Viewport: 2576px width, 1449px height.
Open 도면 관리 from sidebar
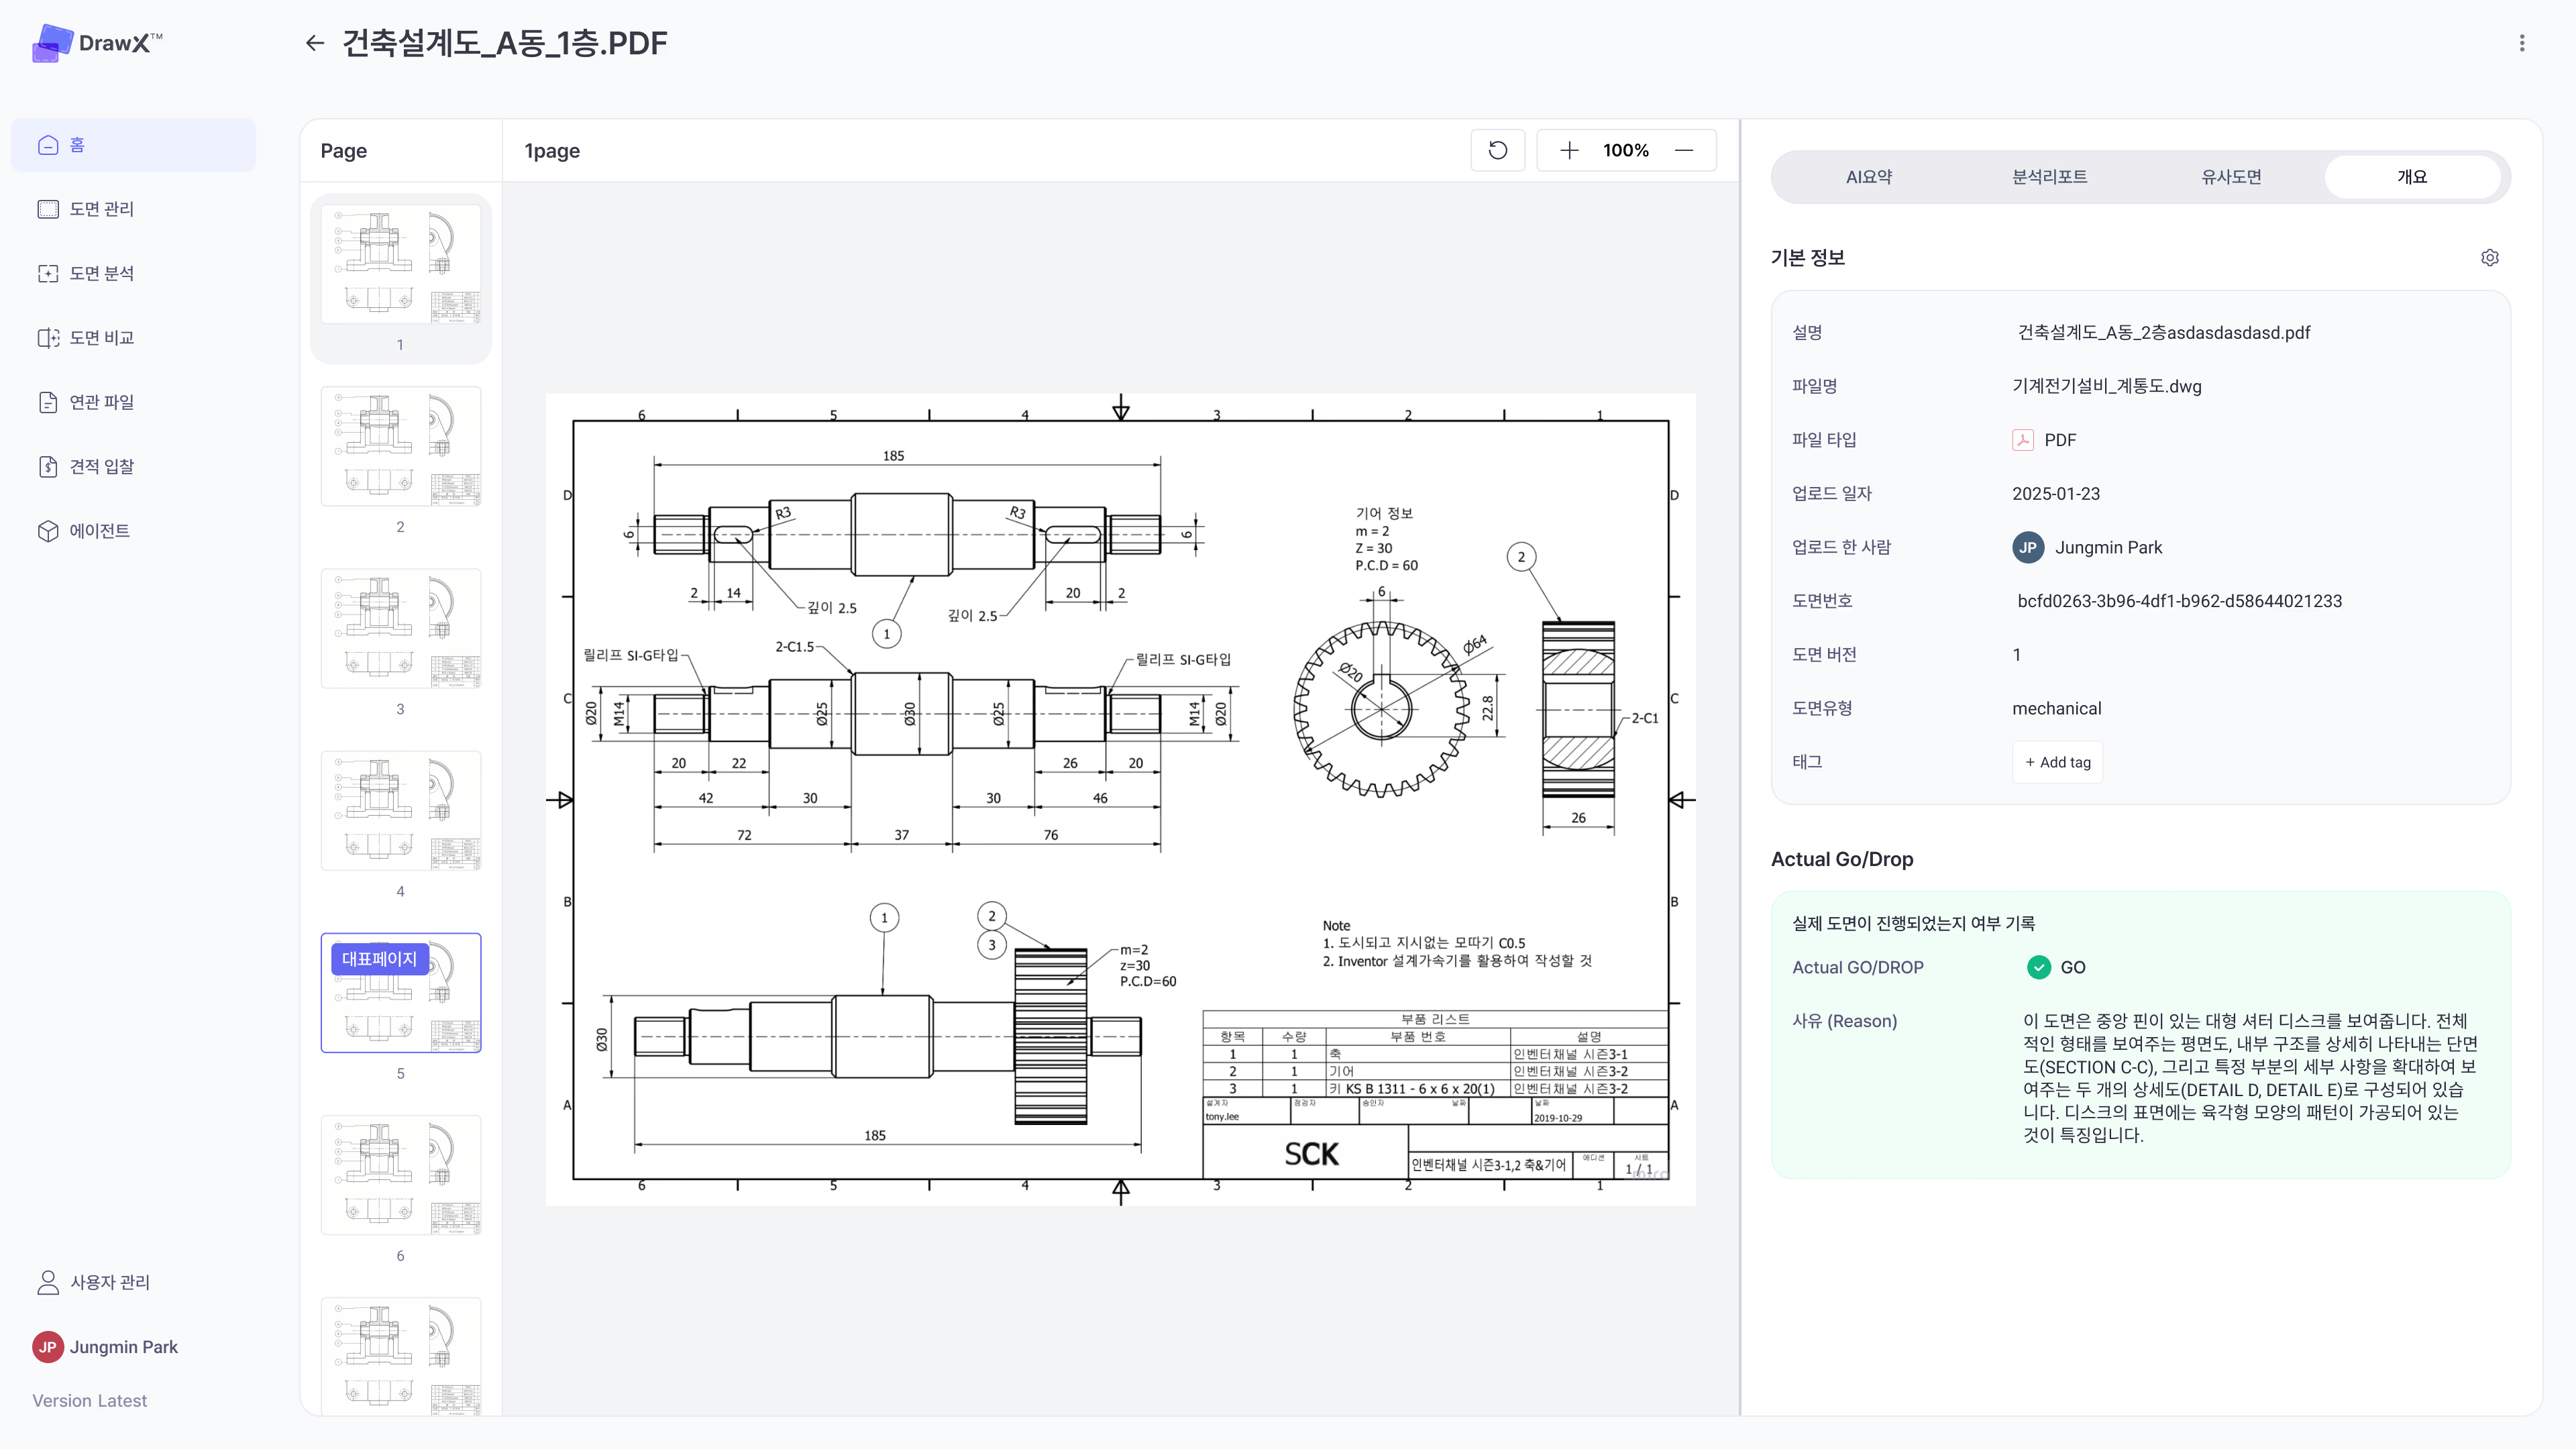coord(101,209)
